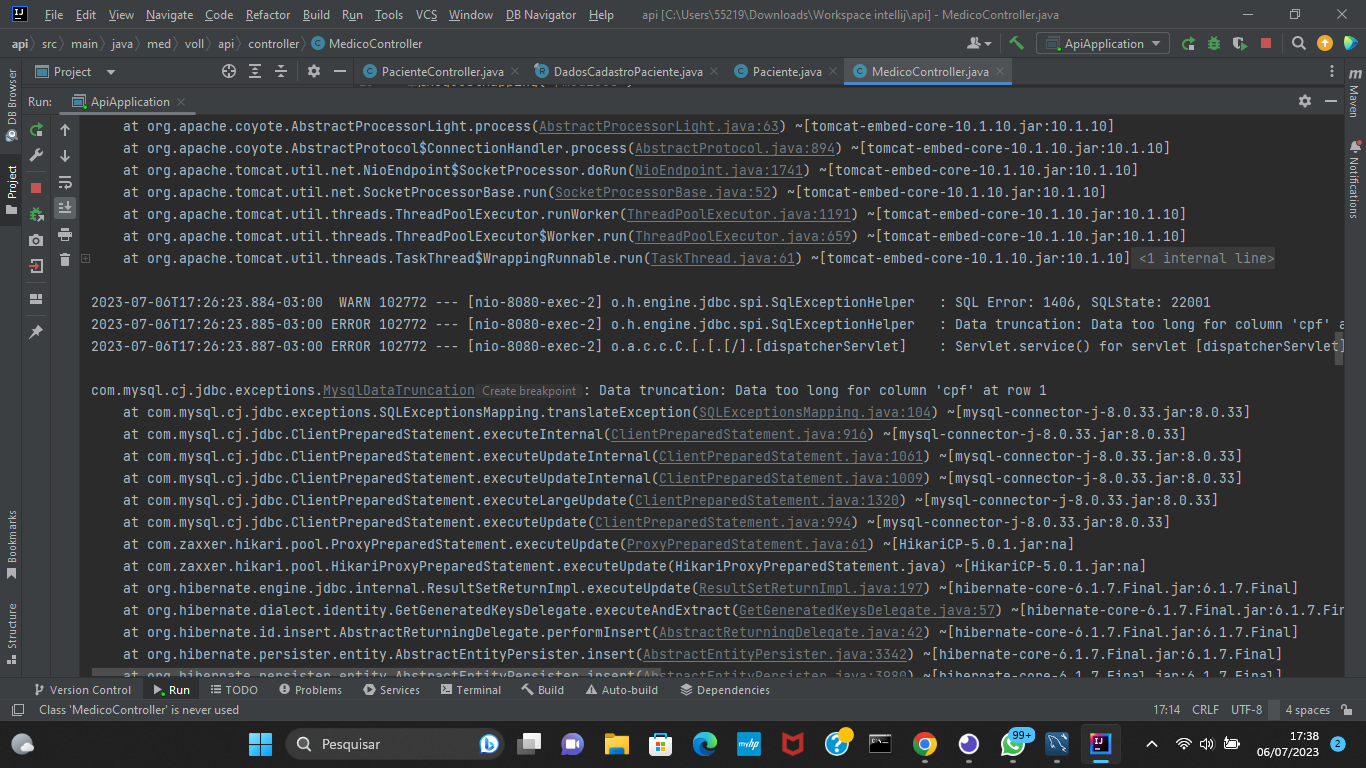The image size is (1366, 768).
Task: Close ApiApplication run tab
Action: (180, 102)
